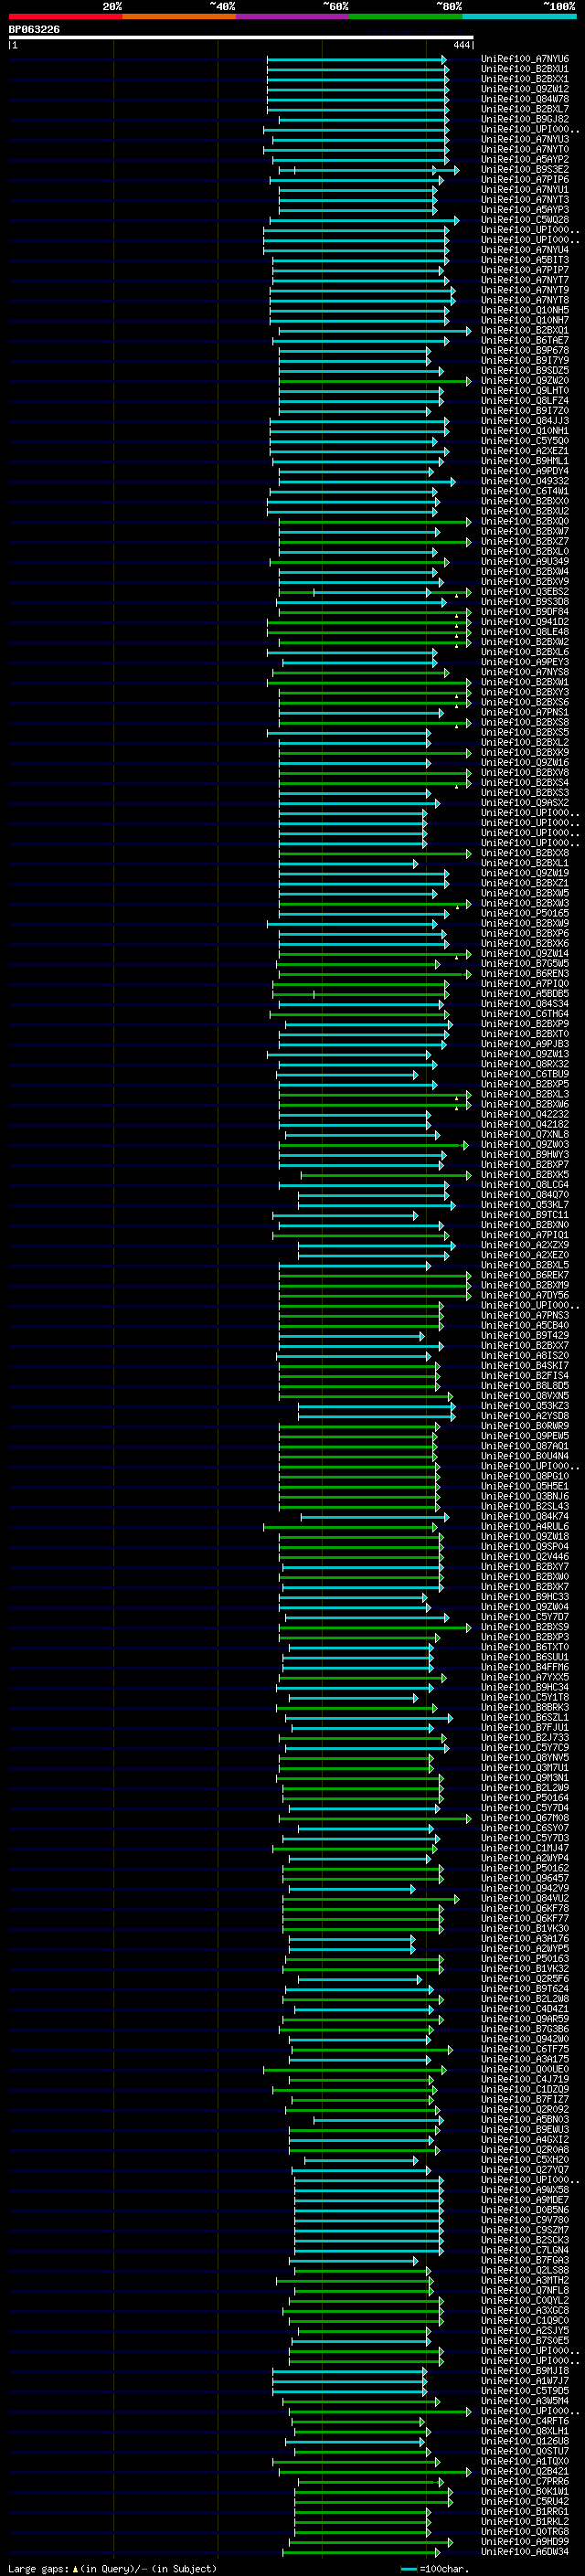This screenshot has height=2576, width=585.
Task: Open hit UniRef100_B2BXX1
Action: point(524,79)
